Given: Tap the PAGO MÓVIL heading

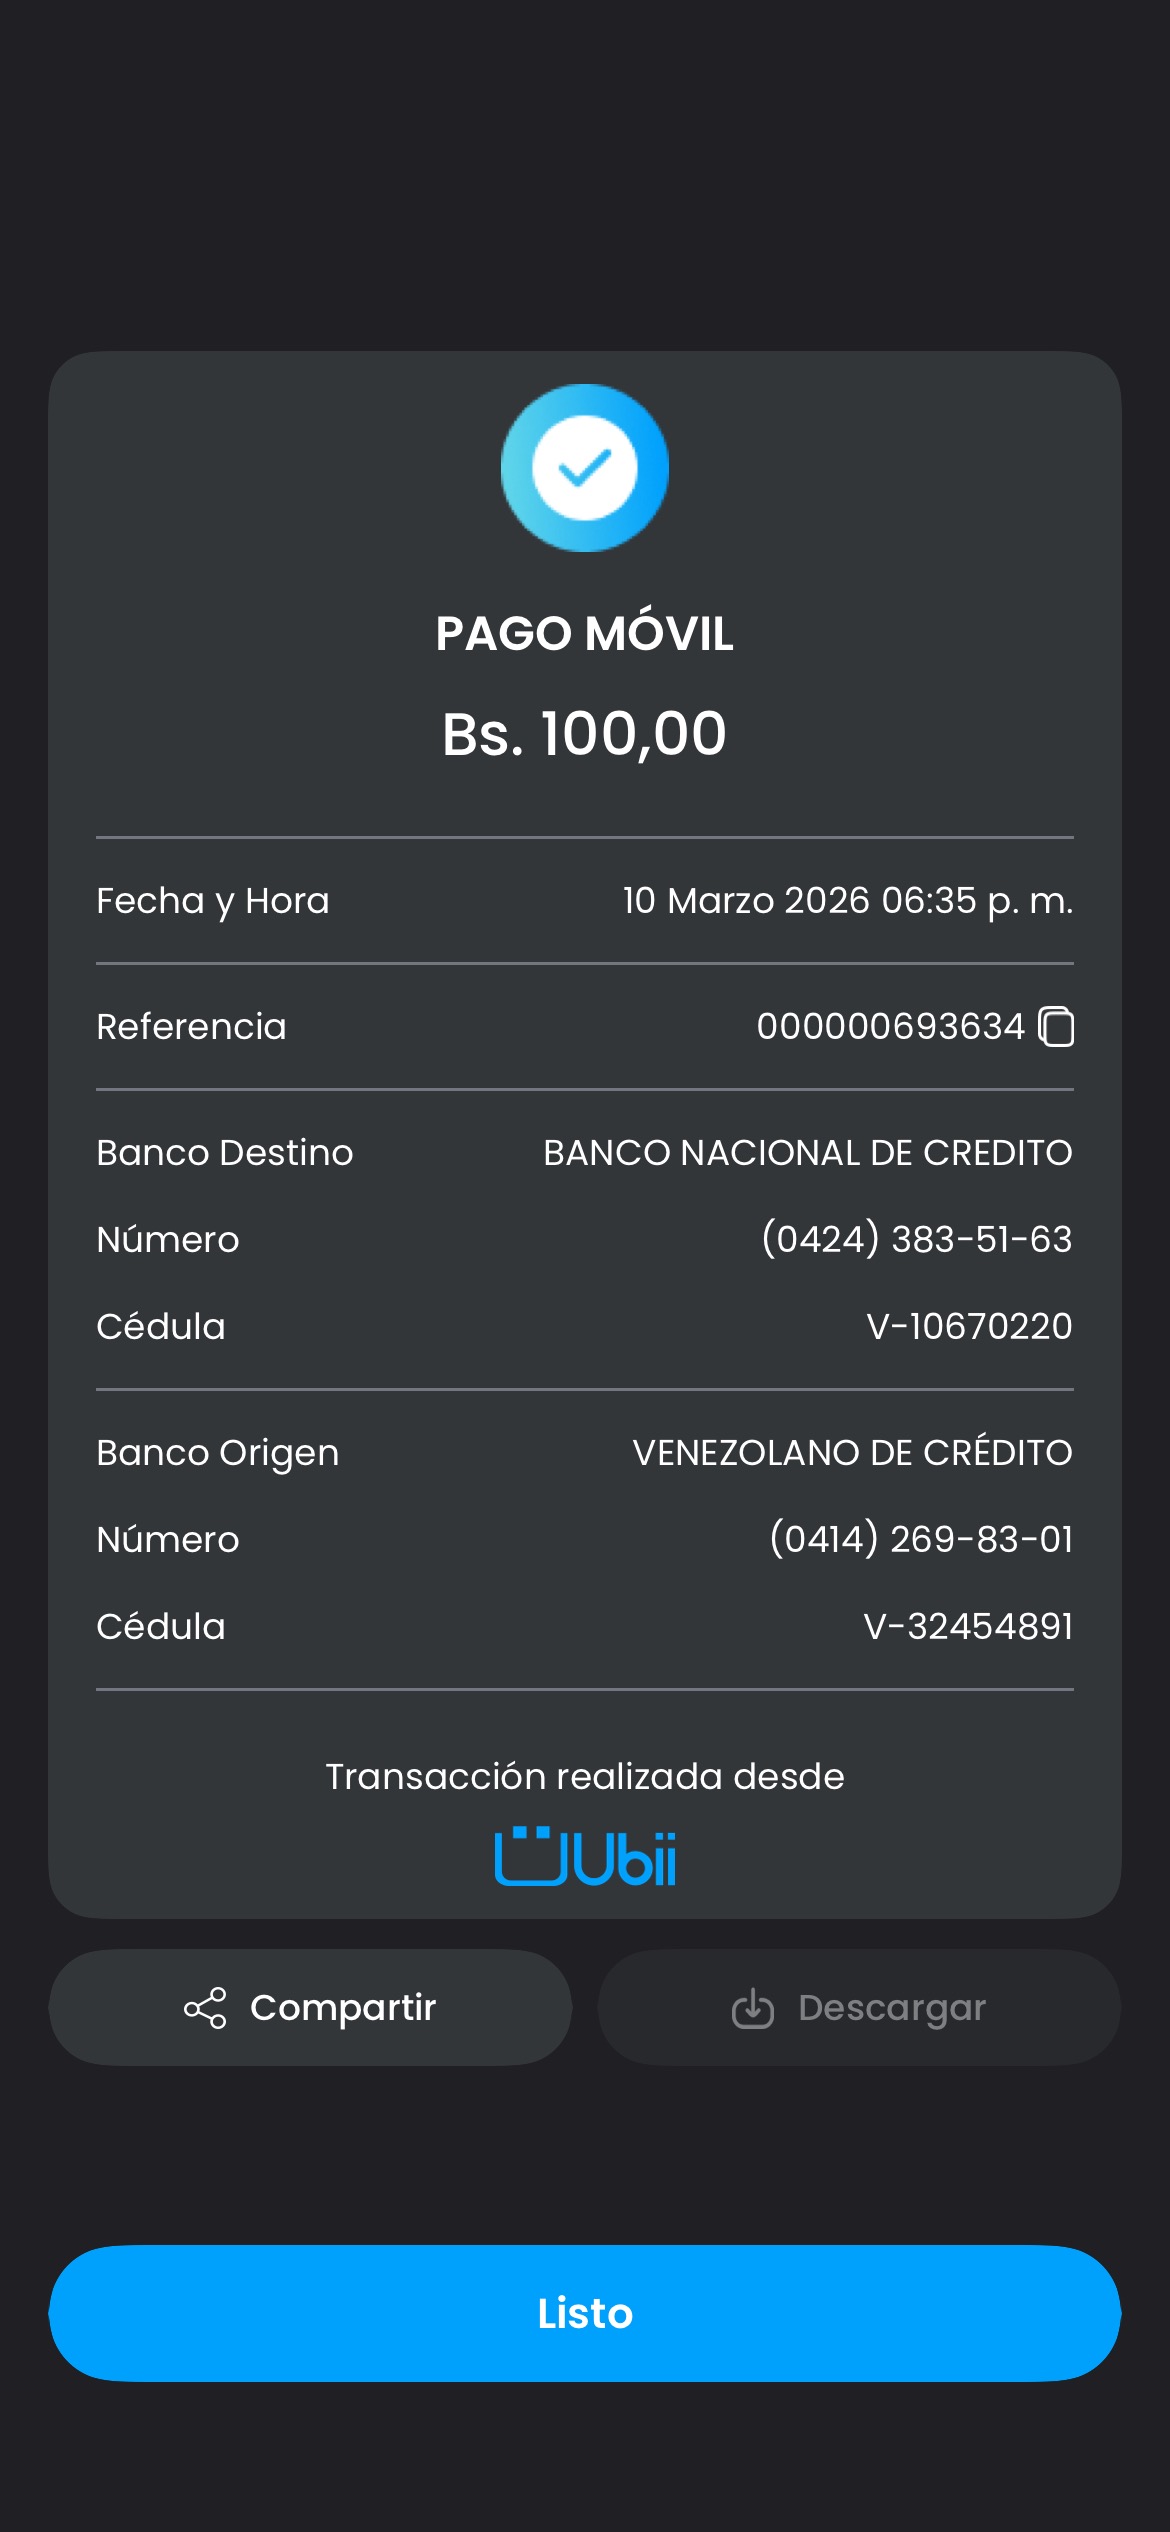Looking at the screenshot, I should pos(585,634).
